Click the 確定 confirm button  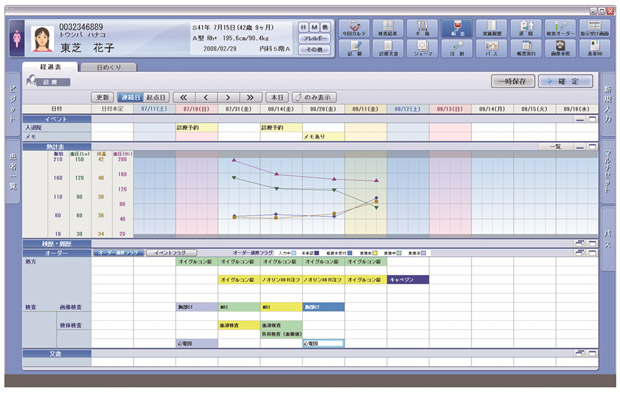[x=565, y=81]
